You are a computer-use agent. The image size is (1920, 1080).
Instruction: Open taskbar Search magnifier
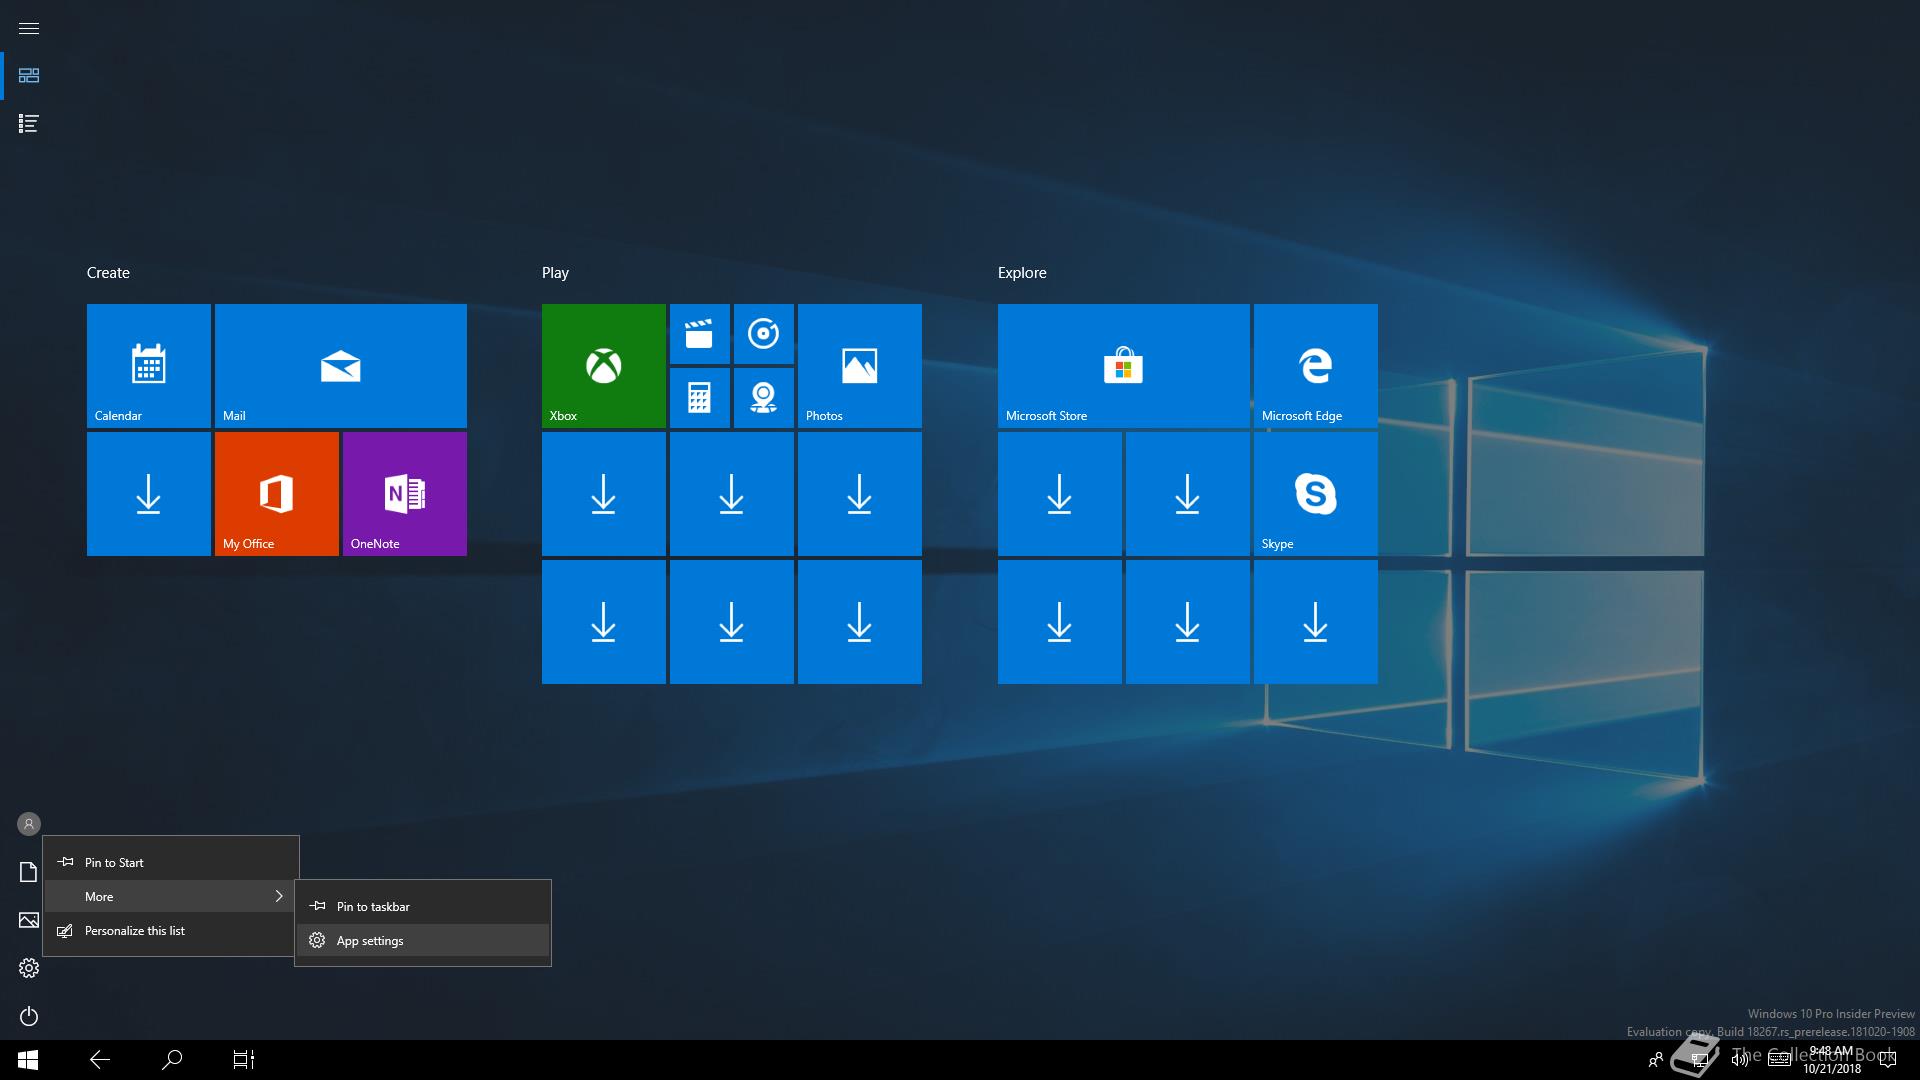172,1060
